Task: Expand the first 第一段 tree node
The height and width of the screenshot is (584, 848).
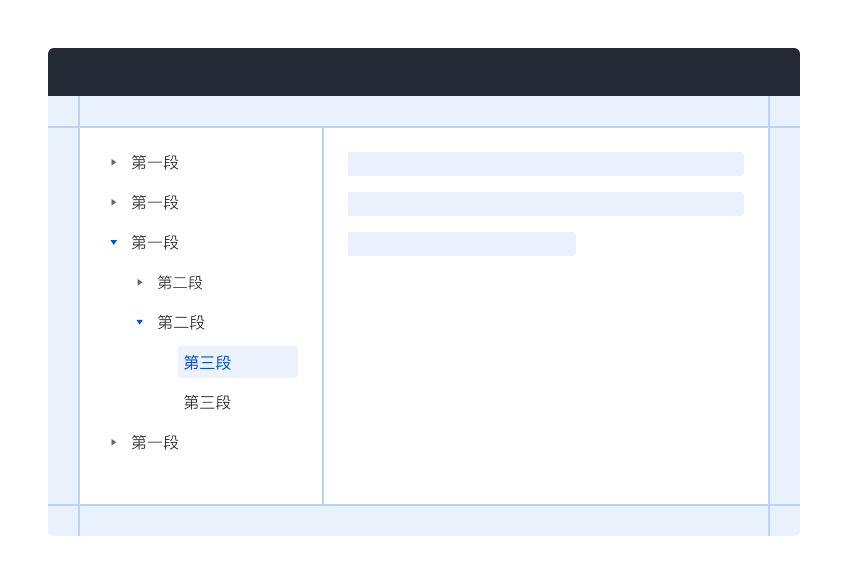Action: click(x=113, y=162)
